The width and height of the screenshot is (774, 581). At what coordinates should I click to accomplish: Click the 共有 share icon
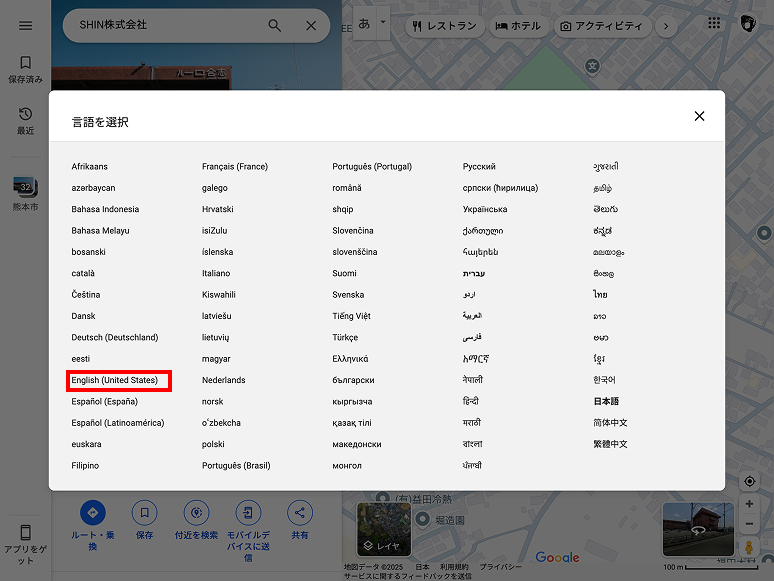(x=300, y=513)
